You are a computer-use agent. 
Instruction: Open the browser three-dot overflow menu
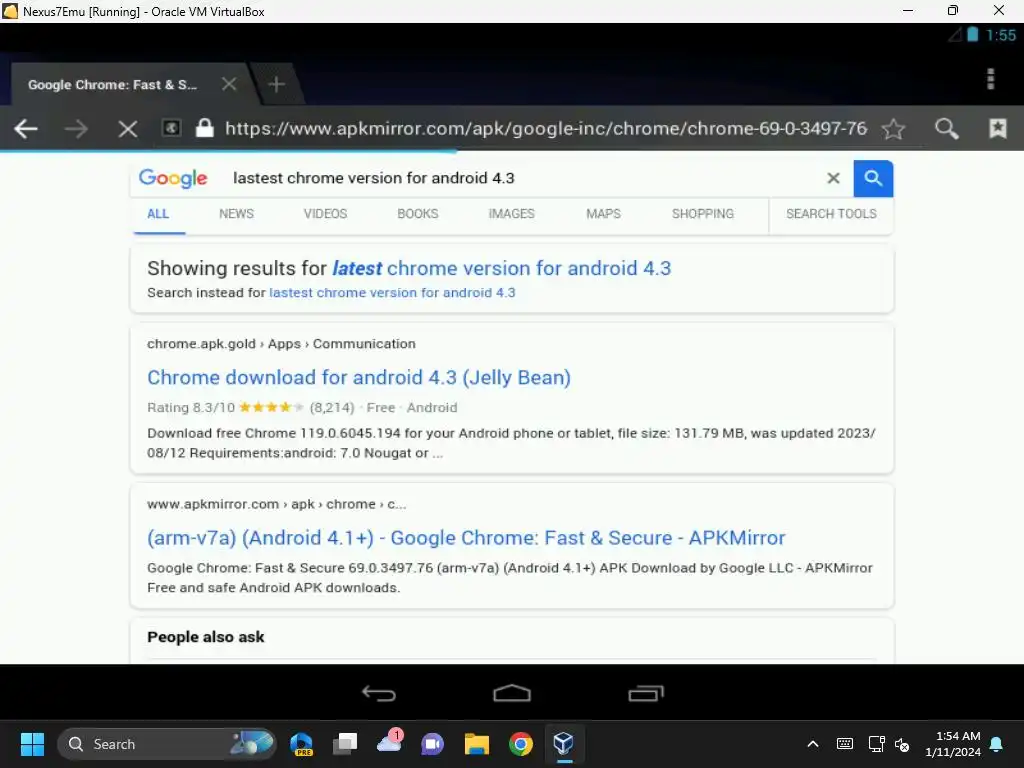pyautogui.click(x=991, y=78)
